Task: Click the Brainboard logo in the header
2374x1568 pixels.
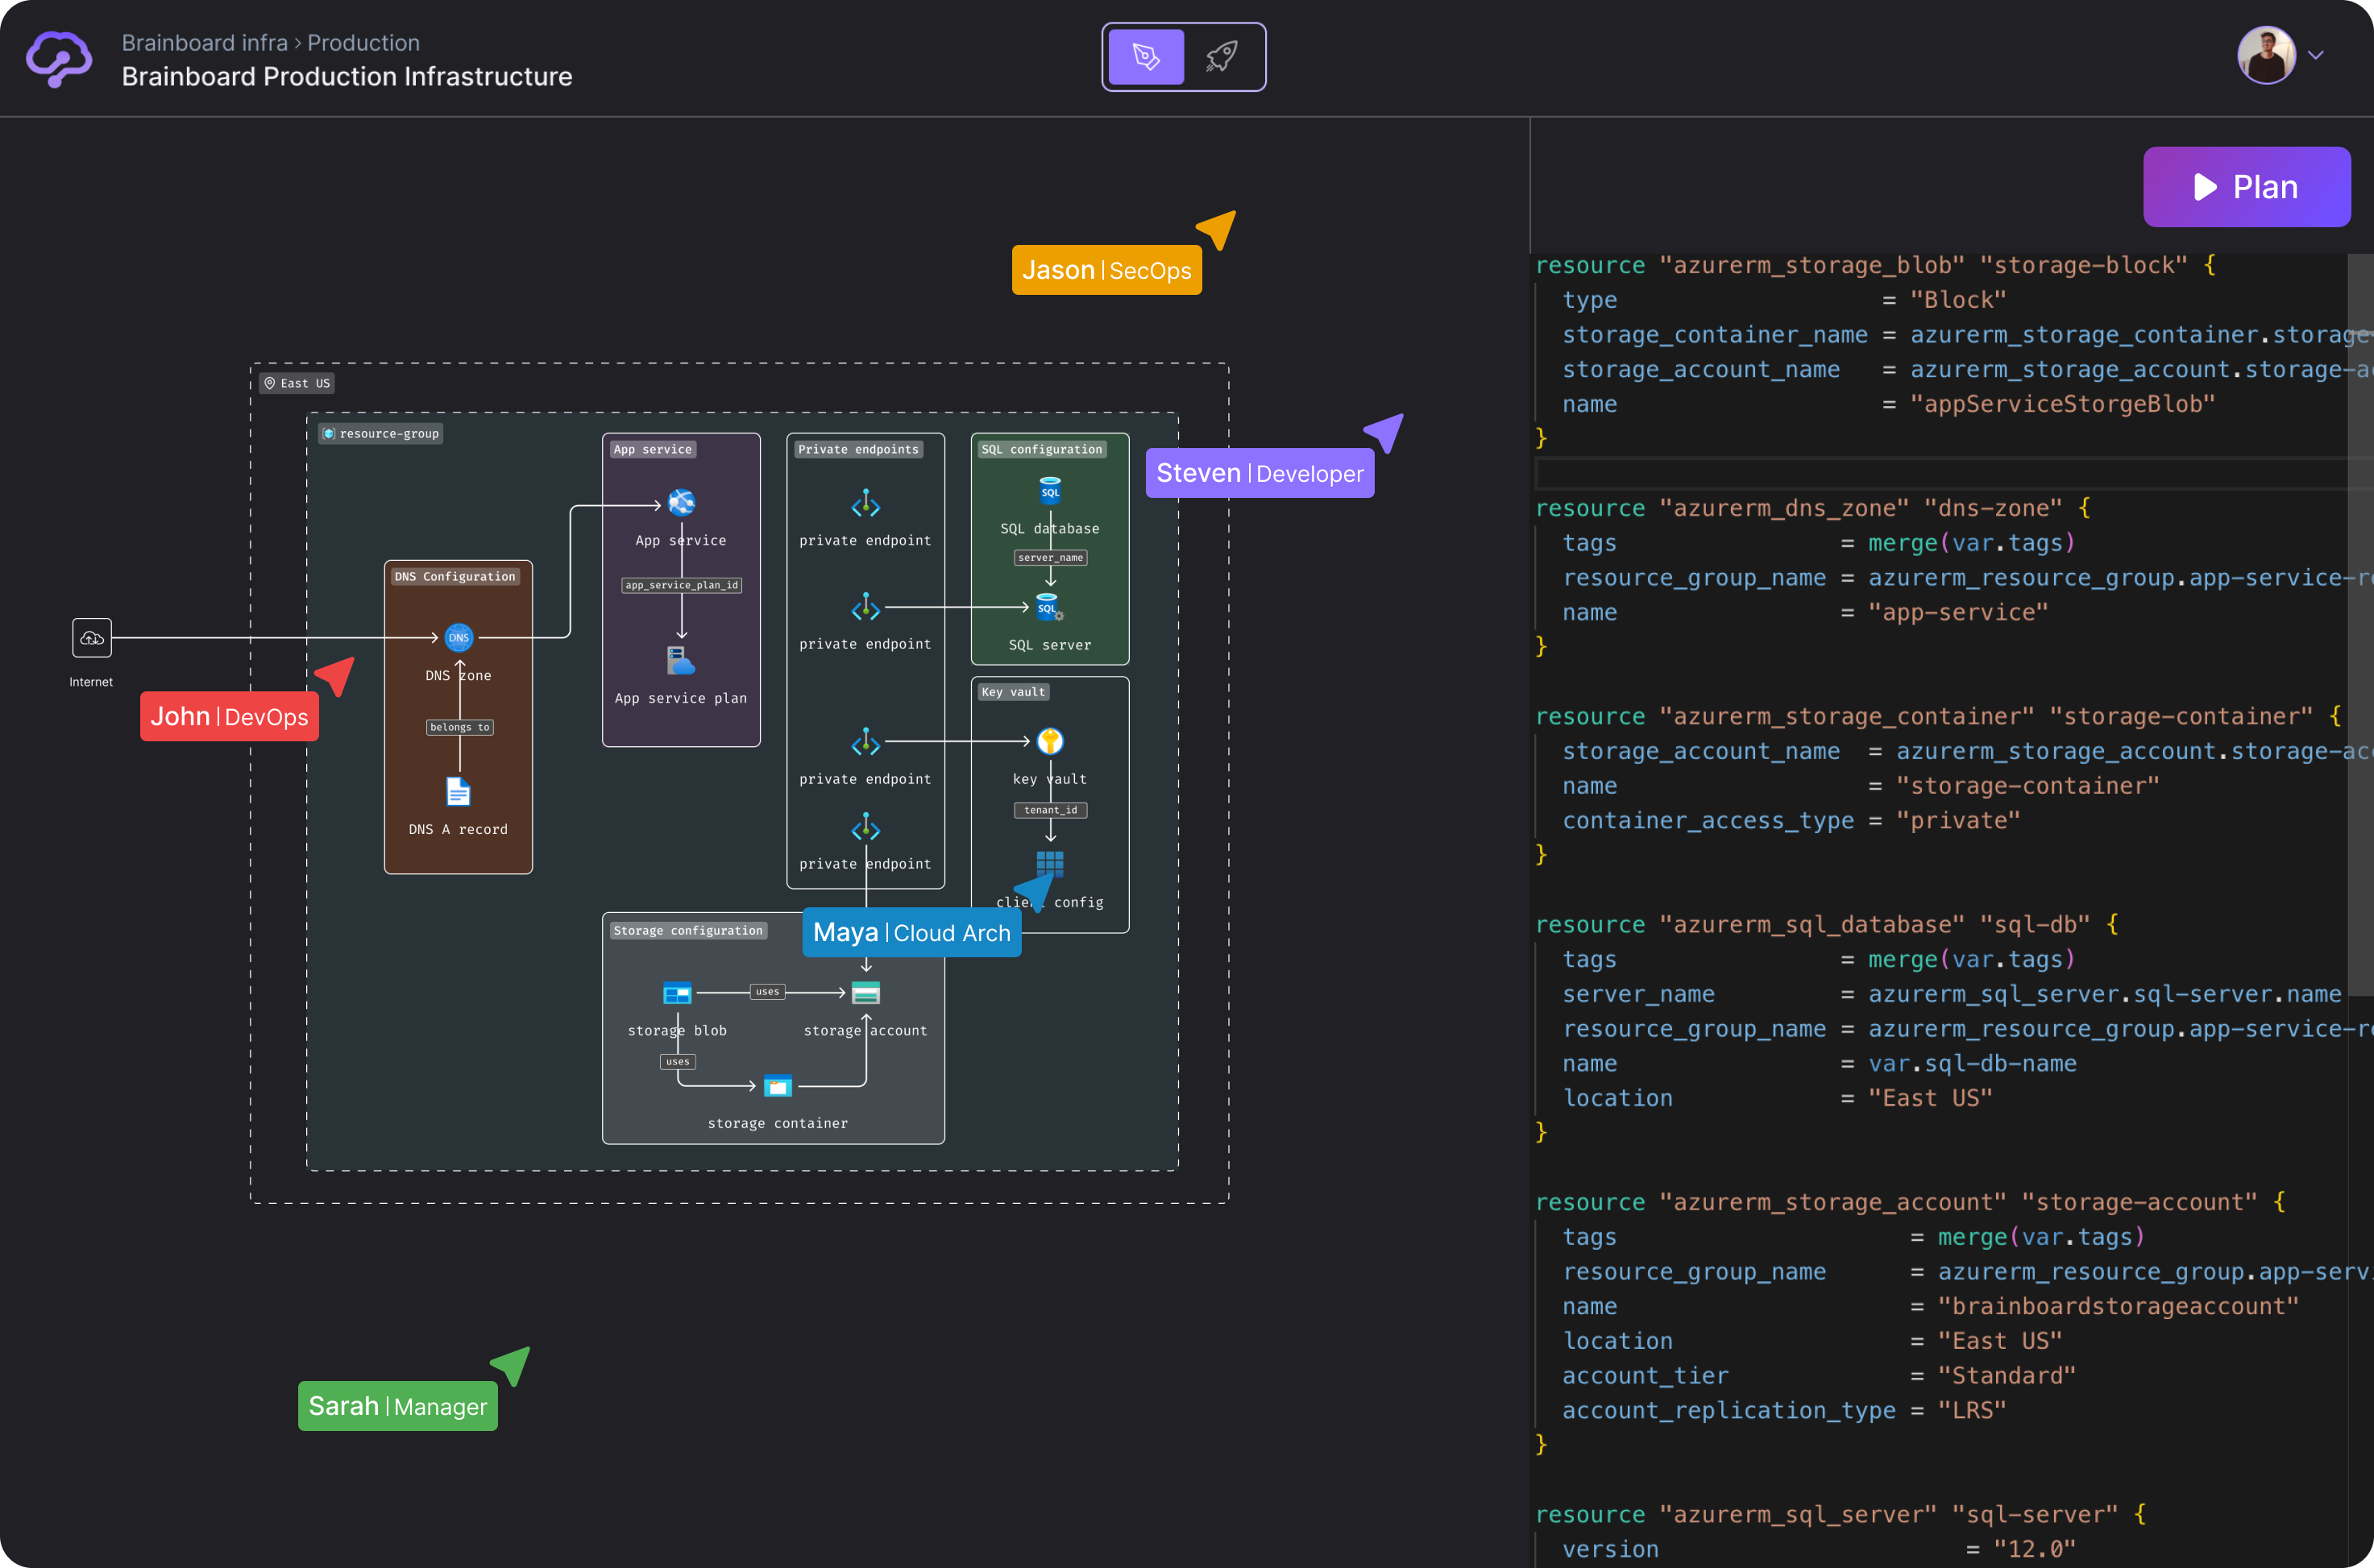Action: click(x=57, y=60)
